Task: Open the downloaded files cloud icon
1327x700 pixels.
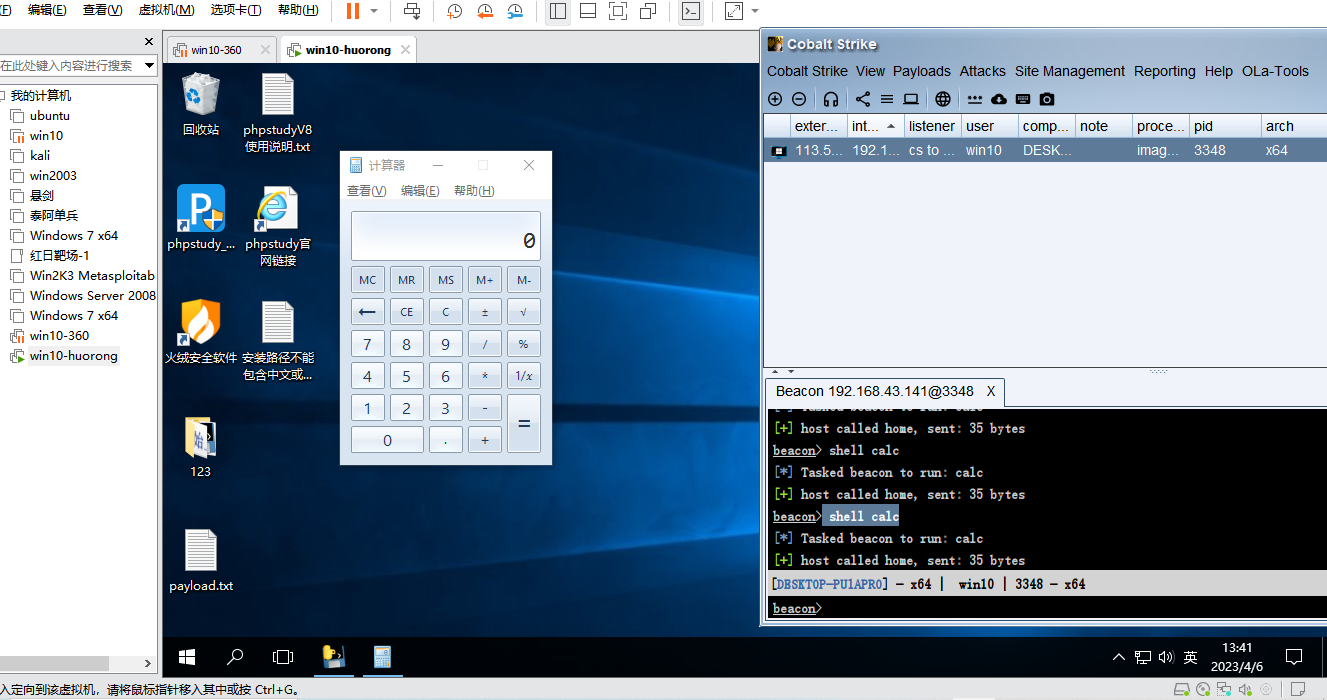Action: (999, 99)
